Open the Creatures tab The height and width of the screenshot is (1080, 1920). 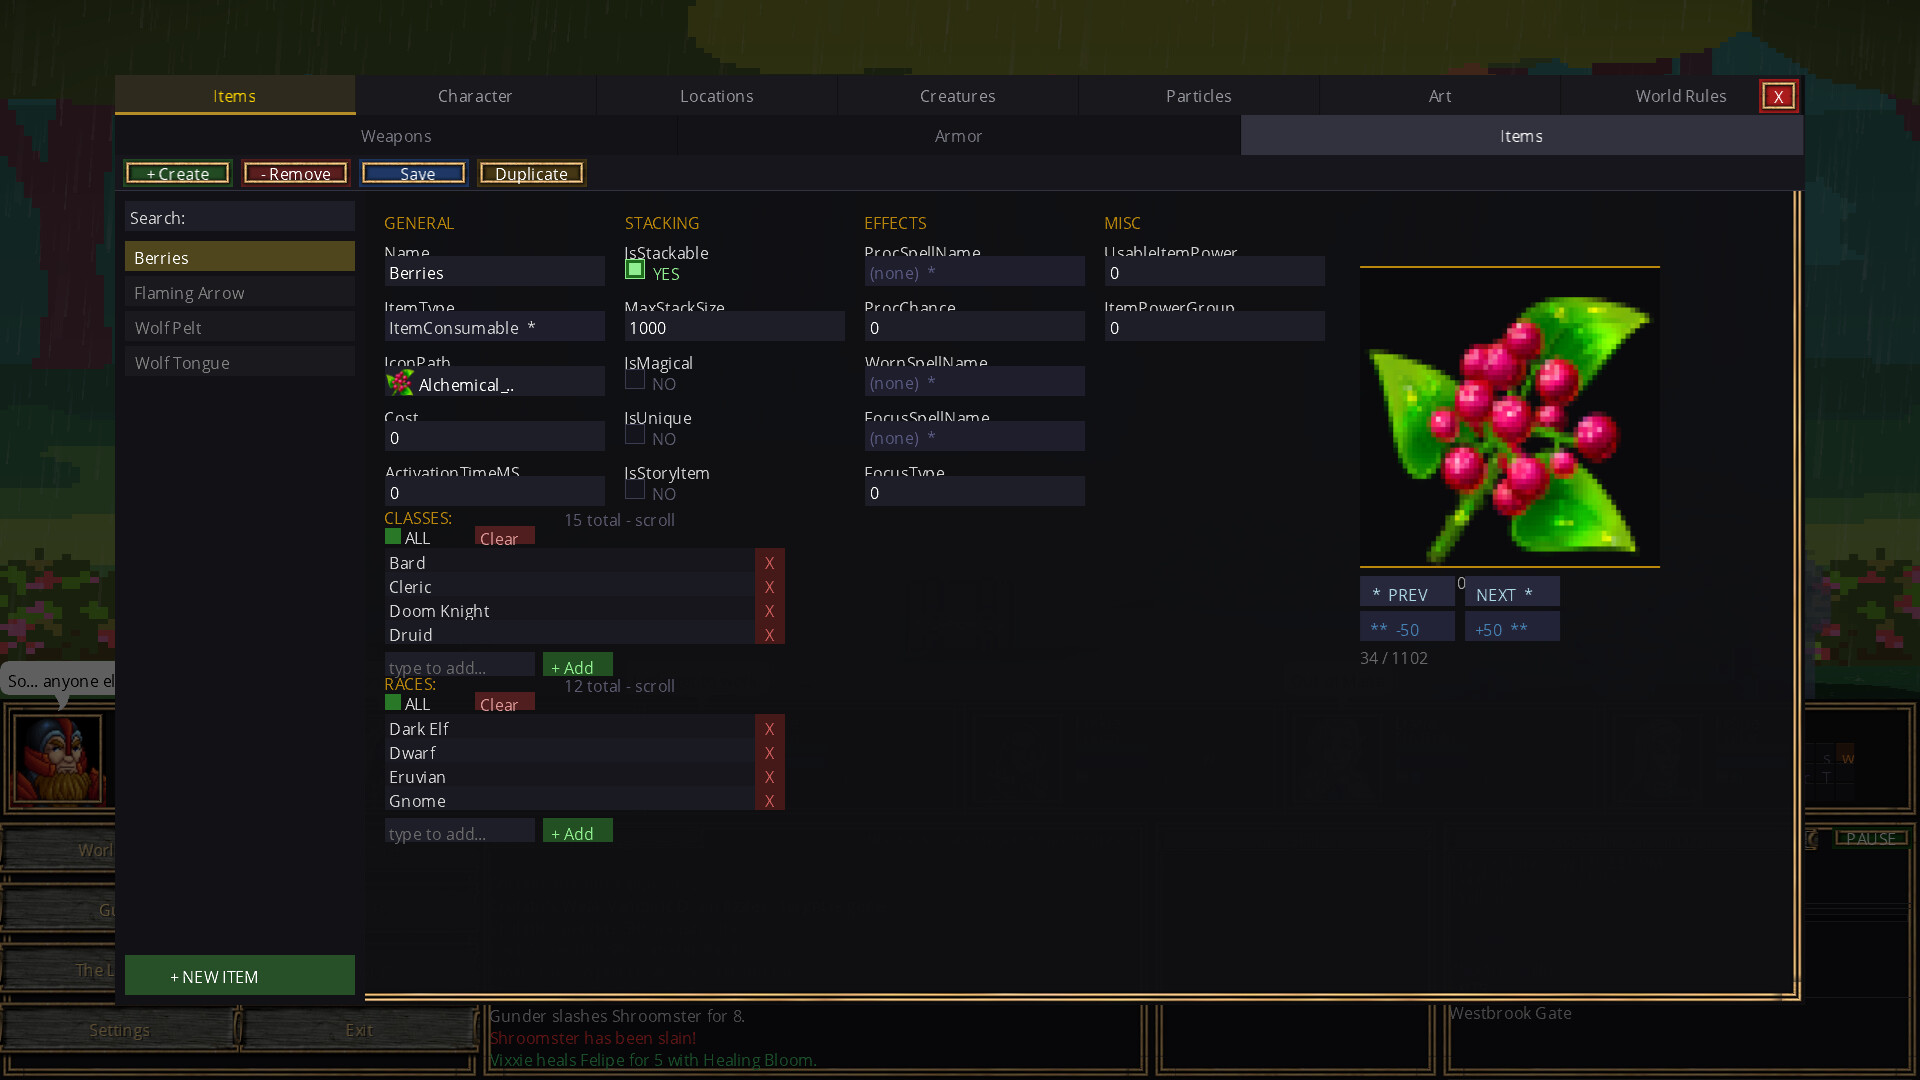(957, 96)
